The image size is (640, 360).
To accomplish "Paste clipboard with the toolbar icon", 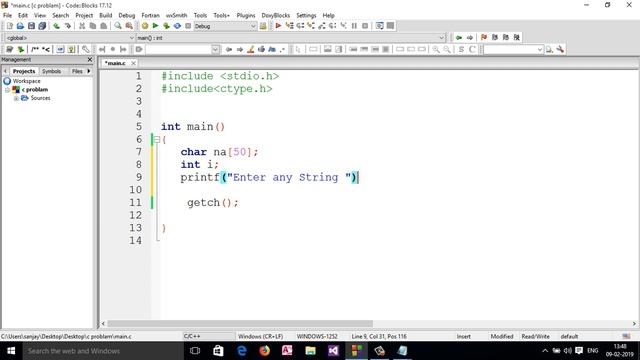I will [104, 26].
